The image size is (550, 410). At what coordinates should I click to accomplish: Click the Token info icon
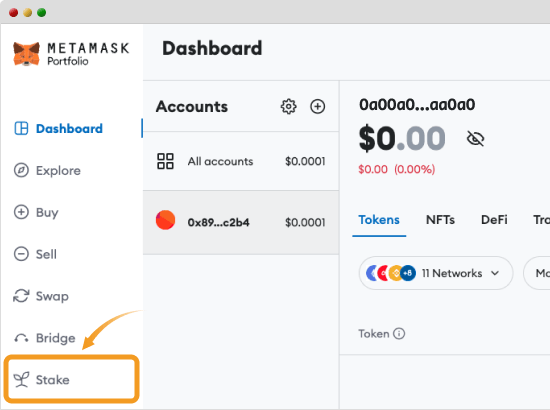[x=399, y=333]
